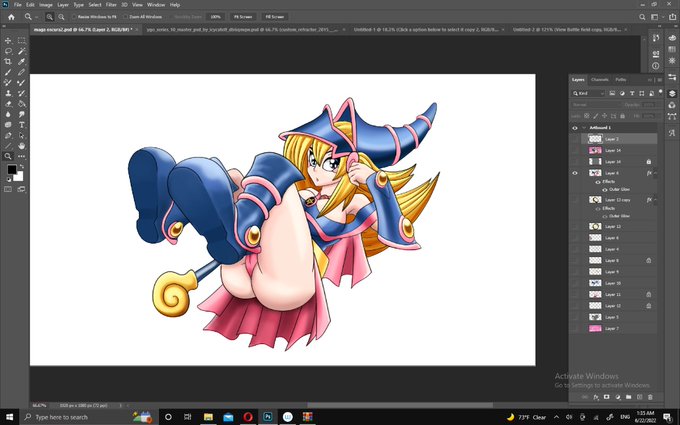Screen dimensions: 680x425
Task: Select the Hand tool
Action: 21,146
